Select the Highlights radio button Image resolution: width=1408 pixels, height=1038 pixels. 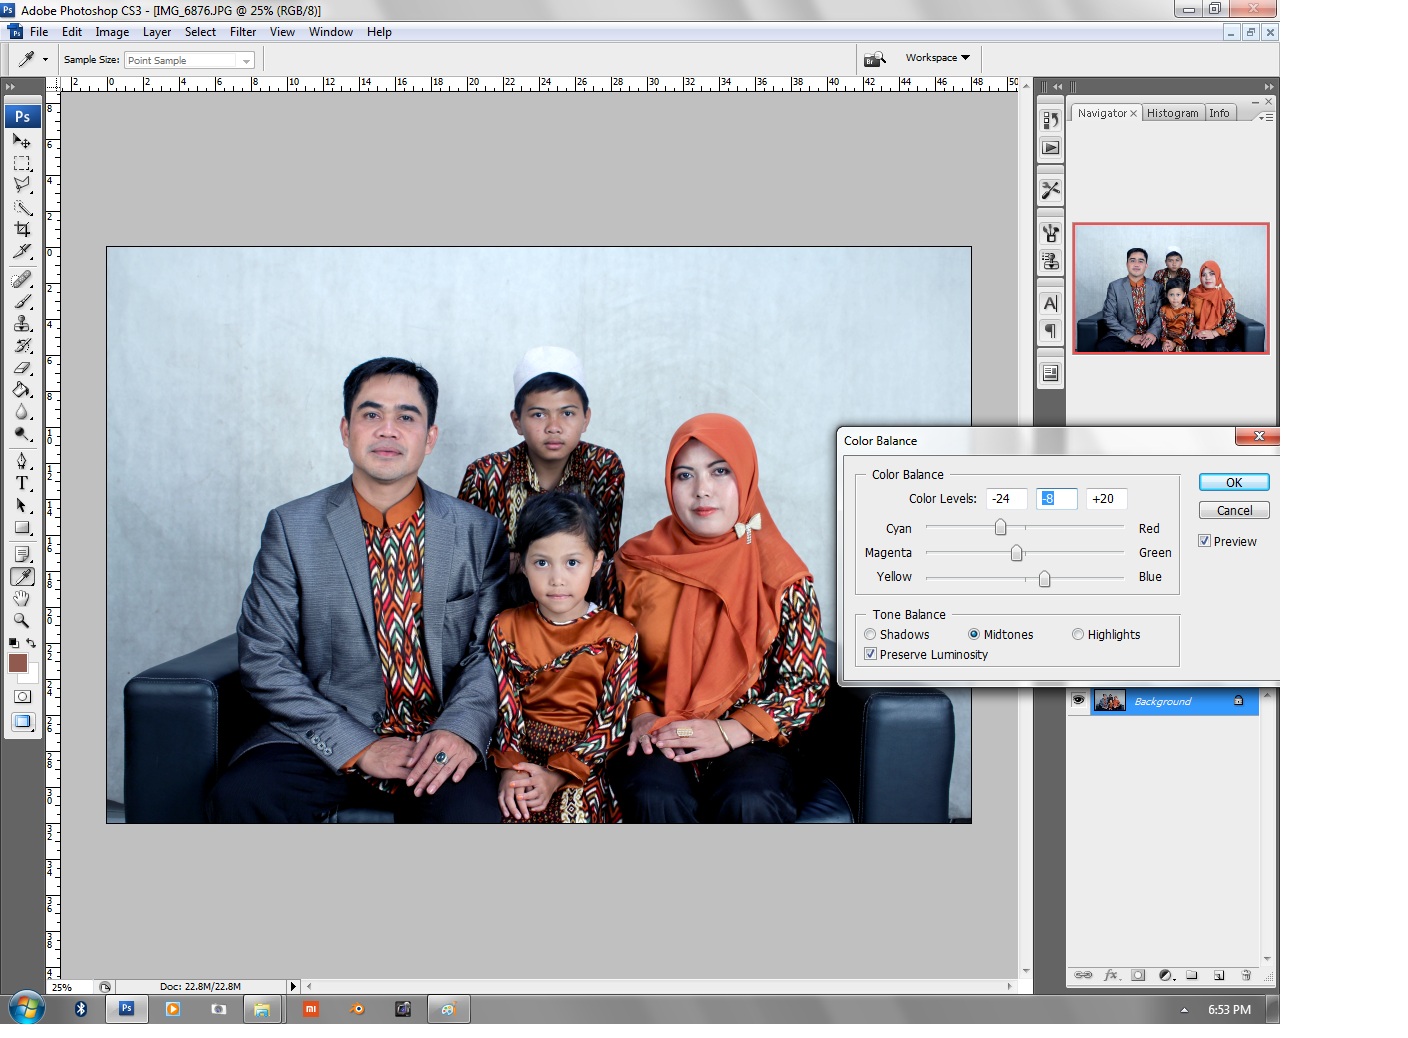coord(1078,634)
